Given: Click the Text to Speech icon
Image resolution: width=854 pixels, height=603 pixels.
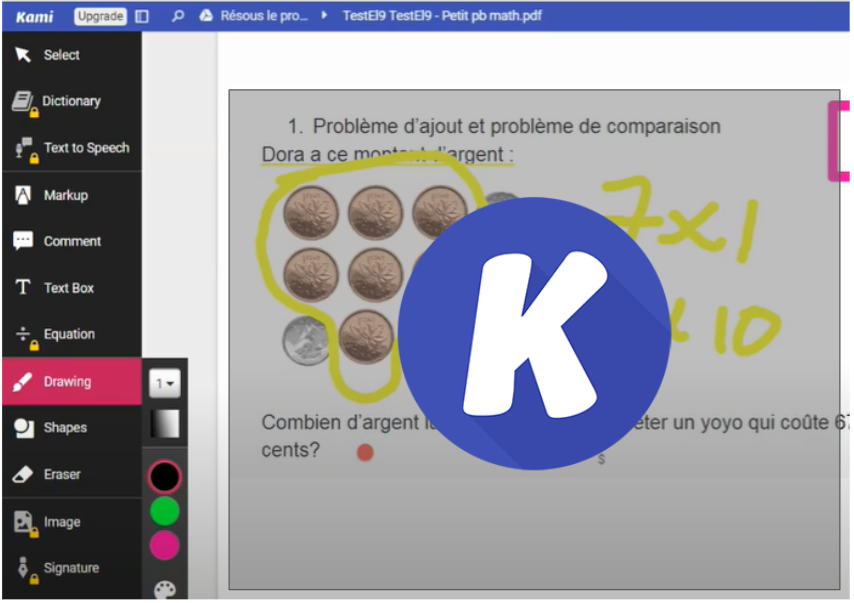Looking at the screenshot, I should point(25,149).
